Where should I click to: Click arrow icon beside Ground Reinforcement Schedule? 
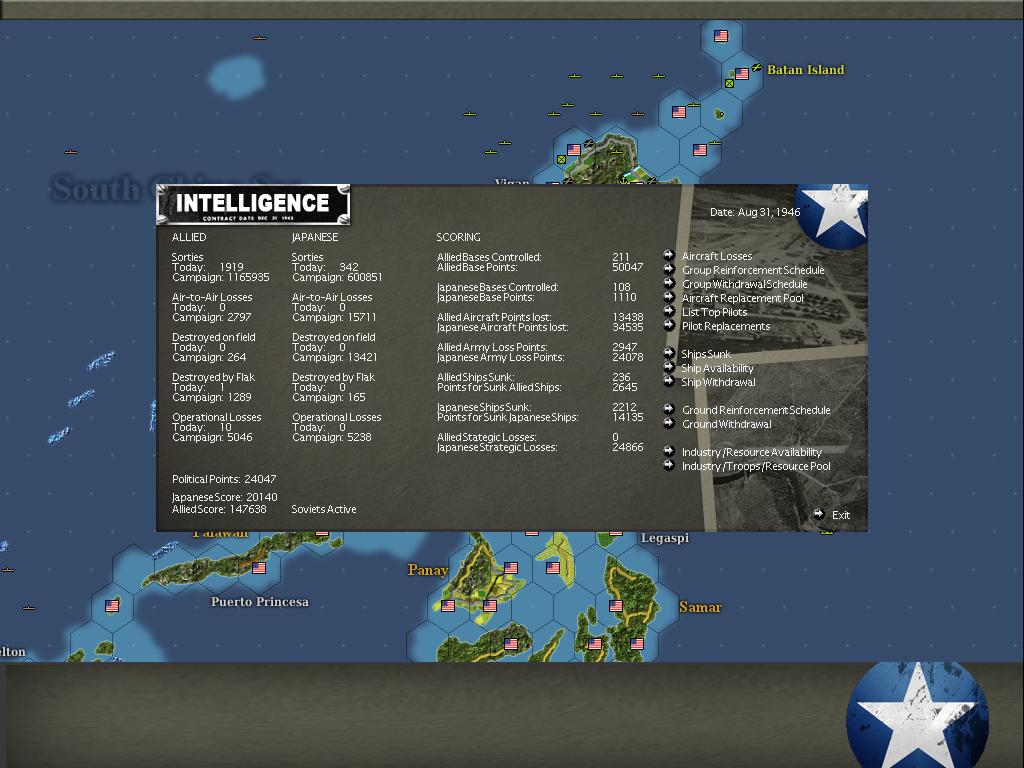pos(669,409)
